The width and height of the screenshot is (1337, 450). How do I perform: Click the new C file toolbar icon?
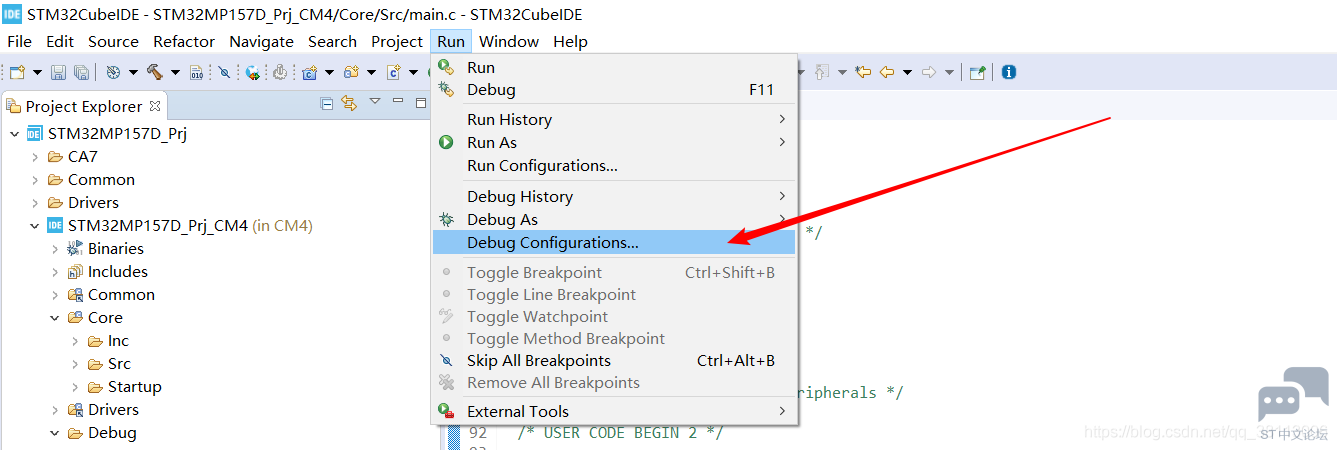pyautogui.click(x=394, y=72)
